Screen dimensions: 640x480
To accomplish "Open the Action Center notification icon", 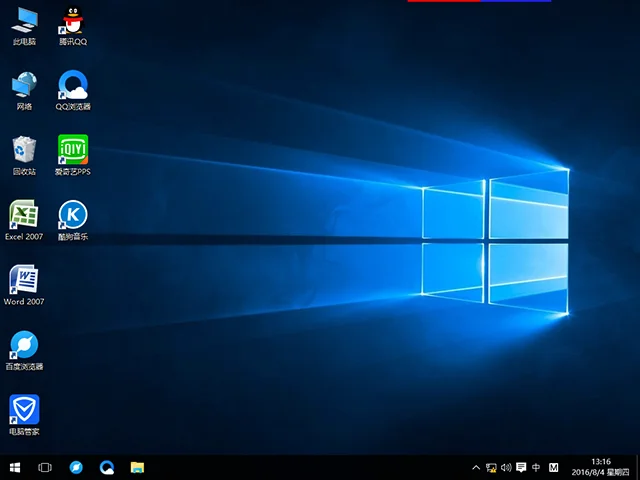I will (521, 467).
